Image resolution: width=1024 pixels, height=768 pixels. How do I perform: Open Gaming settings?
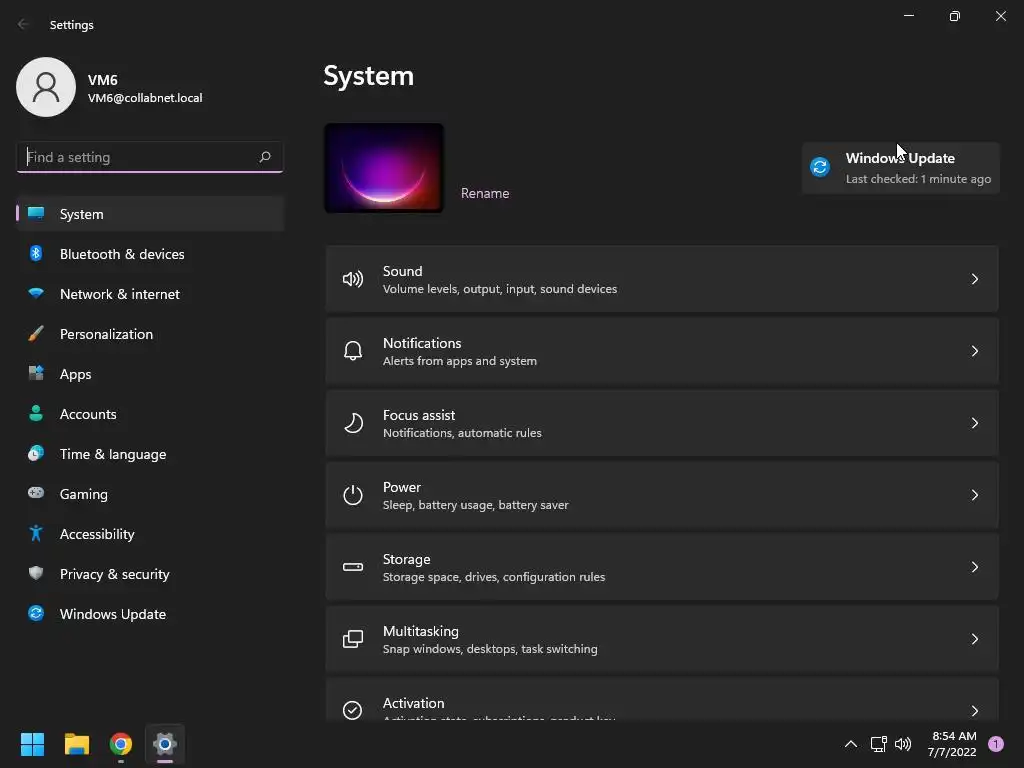click(150, 493)
